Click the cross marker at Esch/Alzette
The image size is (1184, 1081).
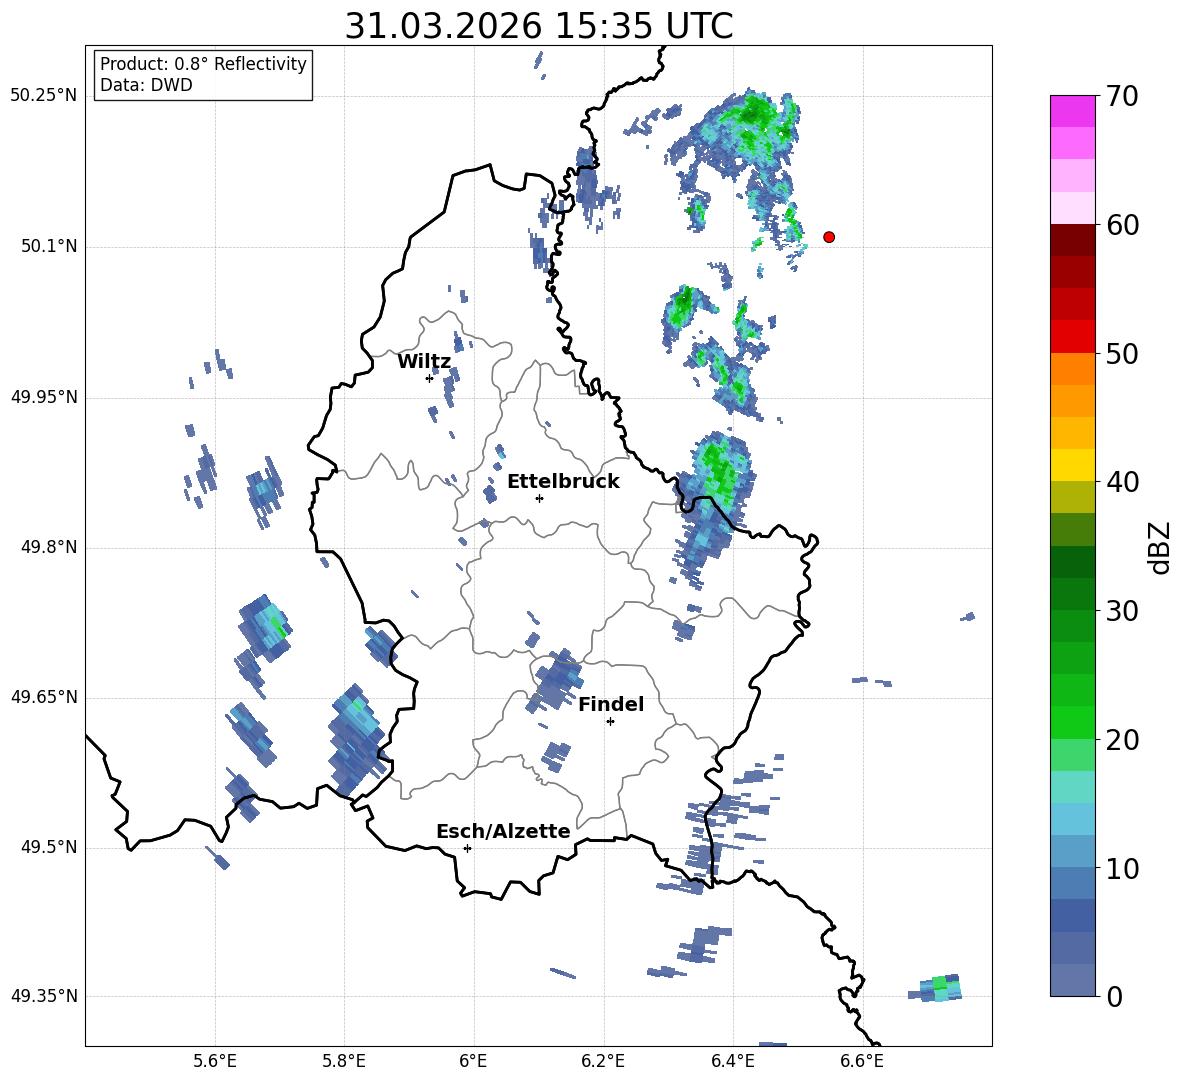[467, 848]
